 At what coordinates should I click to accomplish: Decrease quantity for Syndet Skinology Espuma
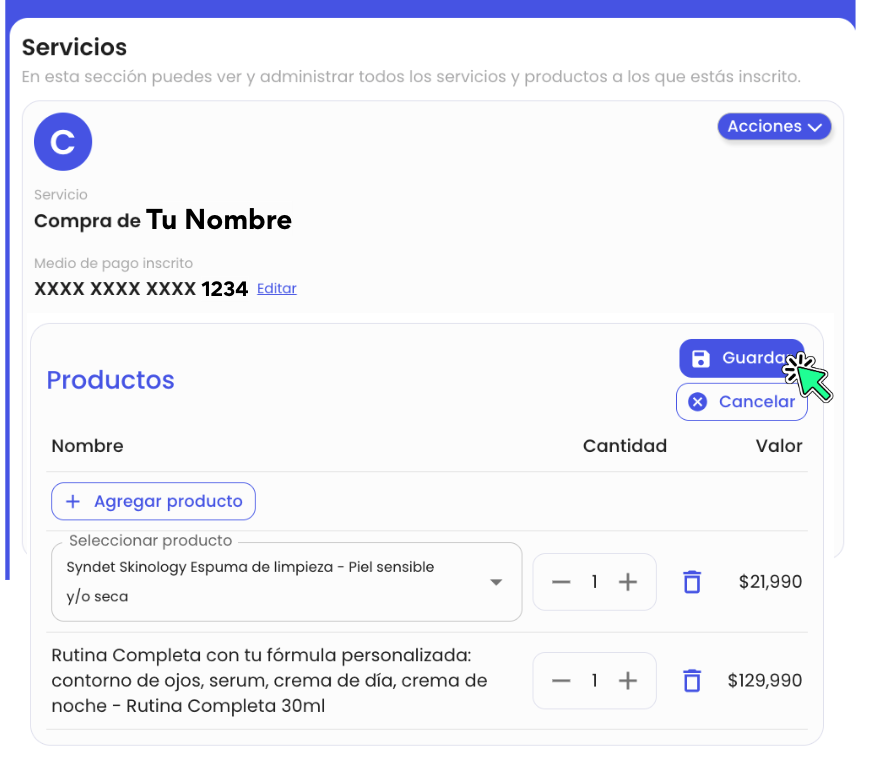[561, 582]
